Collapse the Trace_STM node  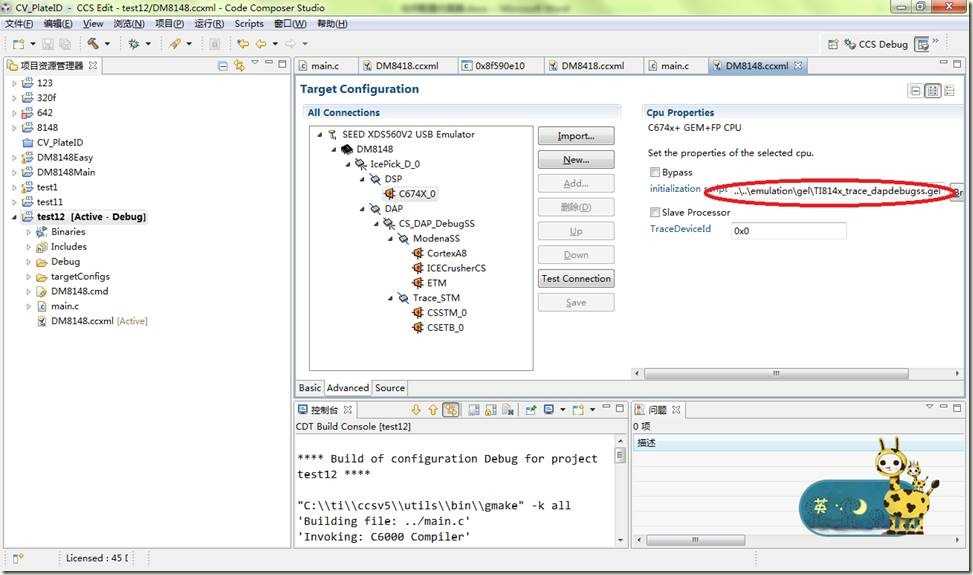[391, 298]
